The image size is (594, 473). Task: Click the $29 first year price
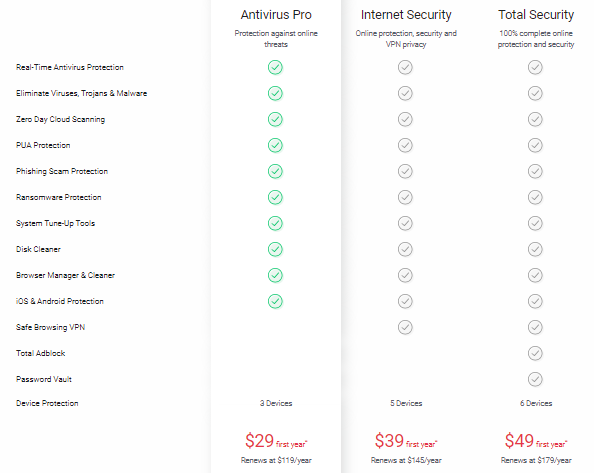tap(276, 441)
